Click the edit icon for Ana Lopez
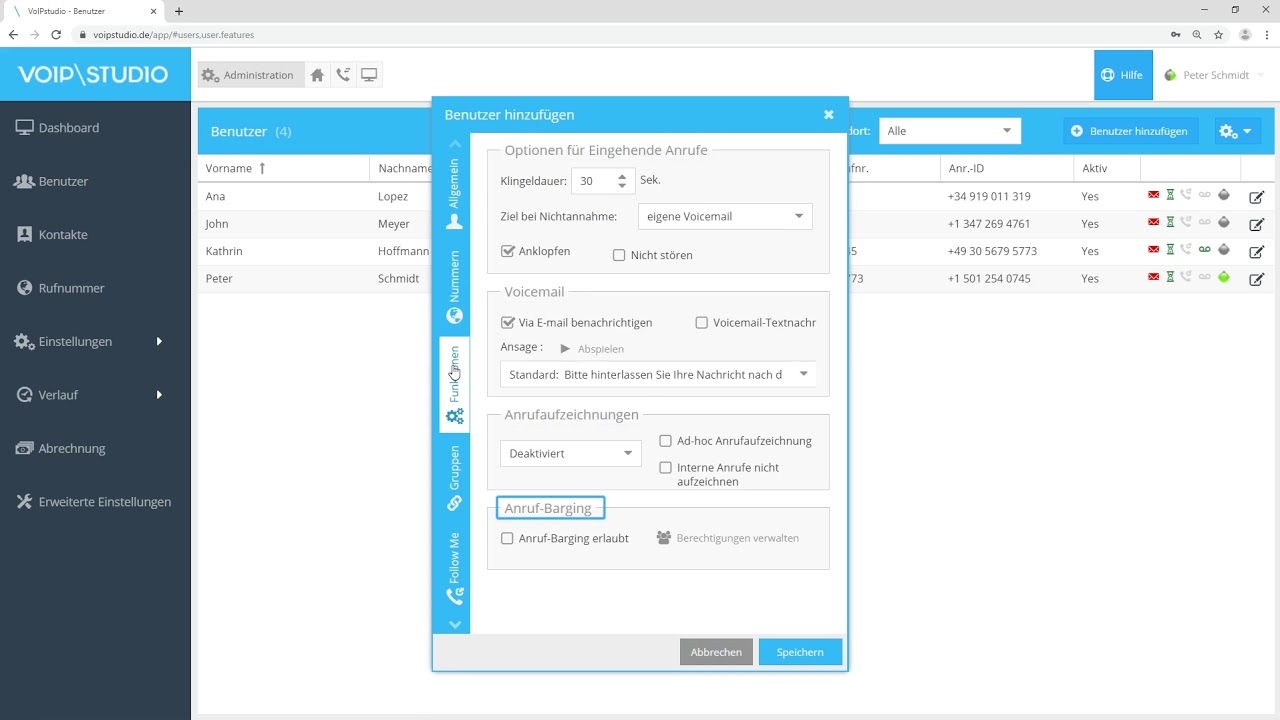 click(x=1257, y=197)
